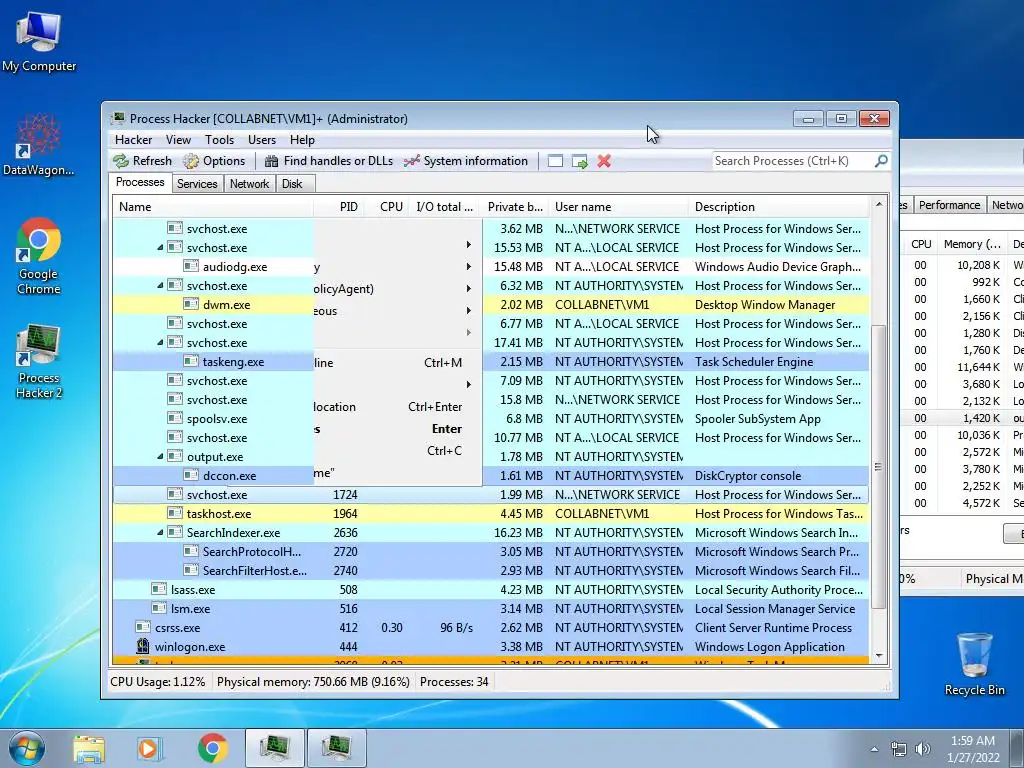Open the Hacker menu
Screen dimensions: 1024x768
click(133, 140)
